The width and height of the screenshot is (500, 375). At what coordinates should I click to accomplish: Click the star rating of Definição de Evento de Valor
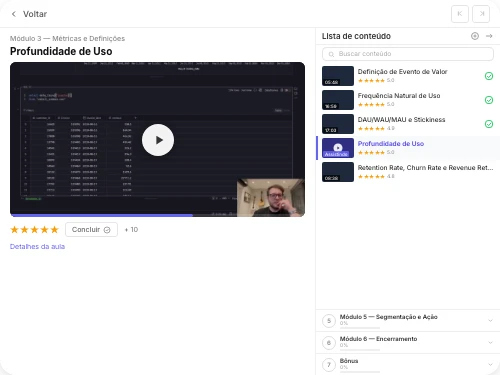tap(371, 80)
